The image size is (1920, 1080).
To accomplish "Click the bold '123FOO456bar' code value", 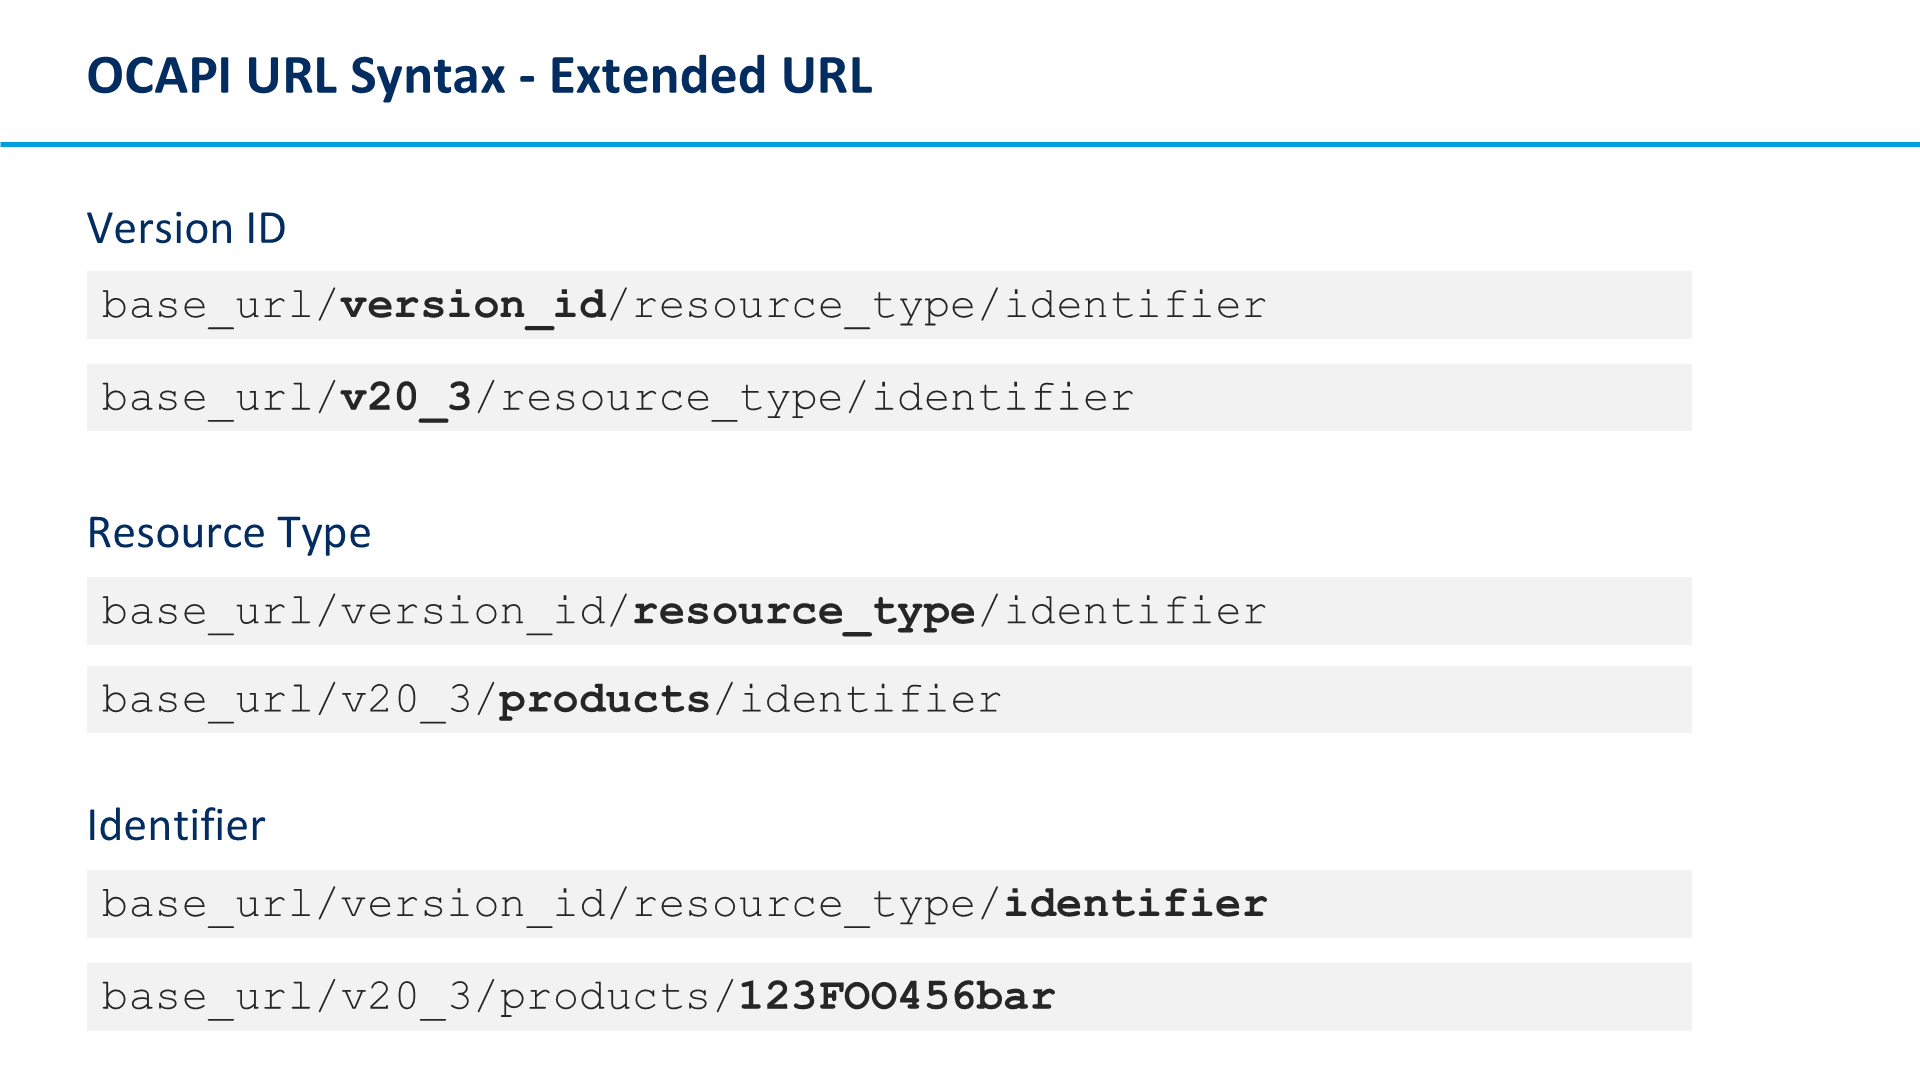I will coord(897,996).
